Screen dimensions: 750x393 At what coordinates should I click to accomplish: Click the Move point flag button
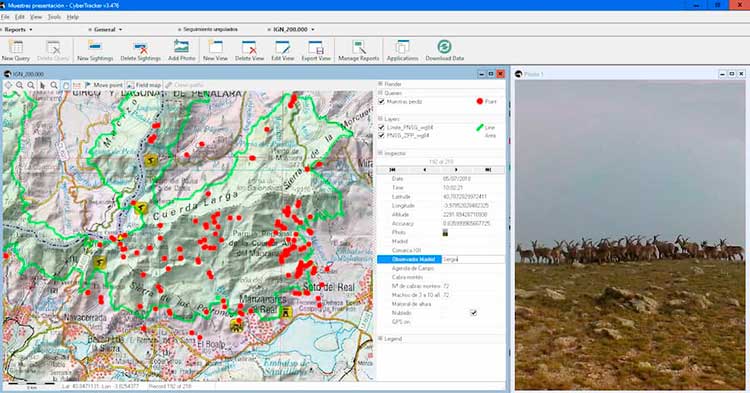click(x=104, y=85)
